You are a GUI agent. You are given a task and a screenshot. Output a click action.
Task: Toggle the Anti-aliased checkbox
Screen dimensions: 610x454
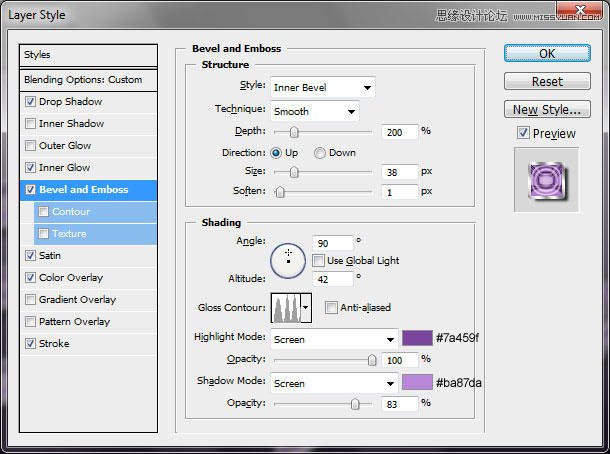point(331,307)
